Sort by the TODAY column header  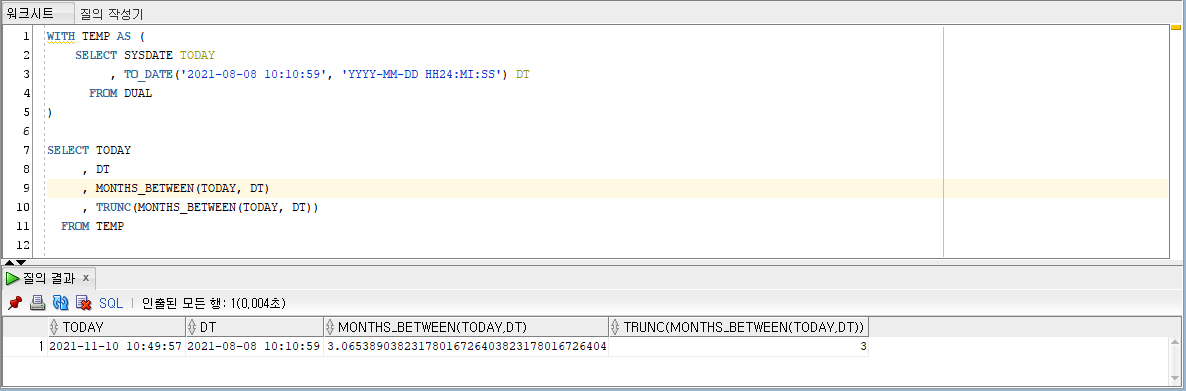(x=116, y=327)
